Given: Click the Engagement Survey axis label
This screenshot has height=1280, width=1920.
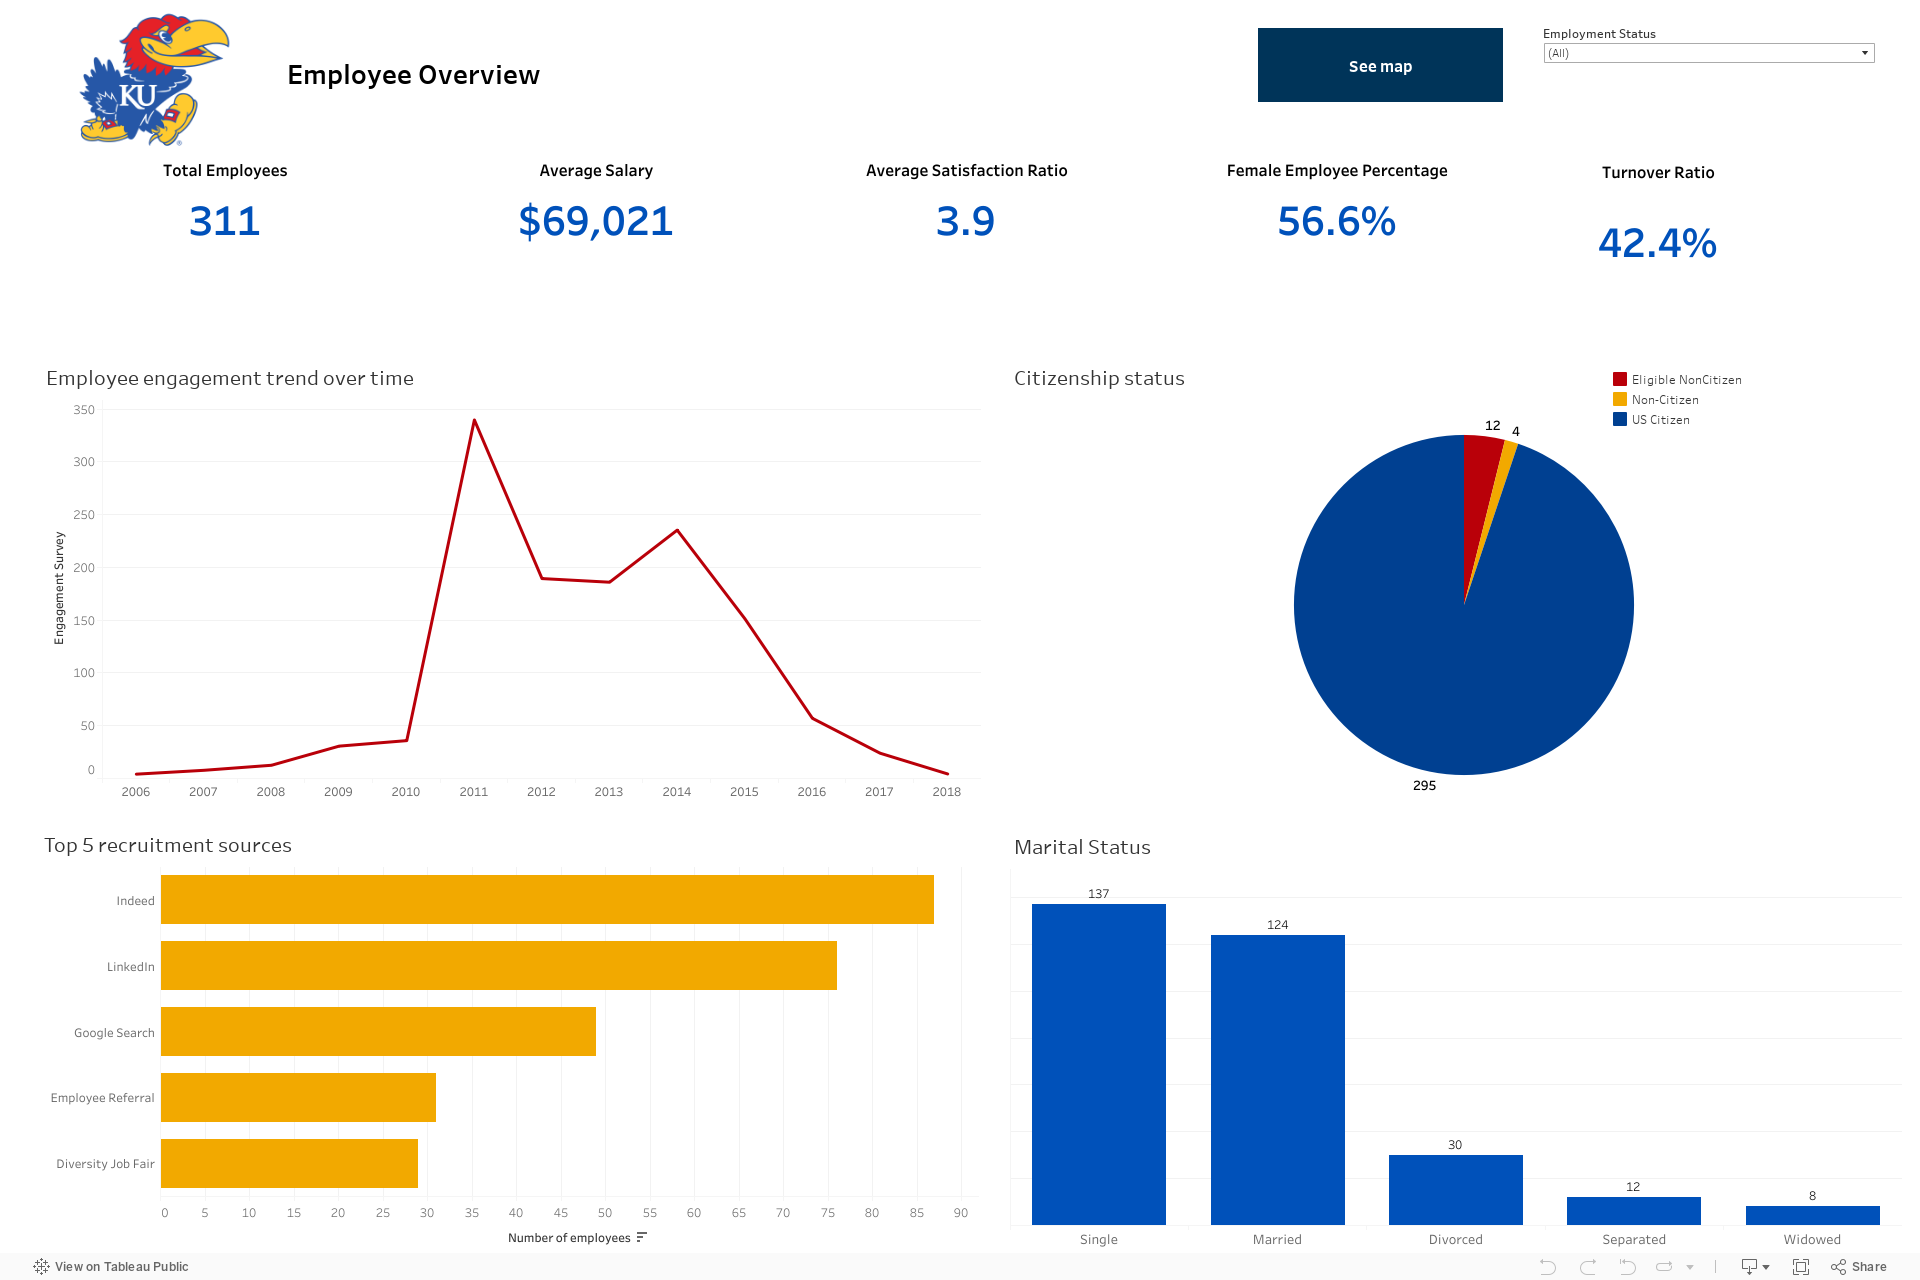Looking at the screenshot, I should 59,588.
